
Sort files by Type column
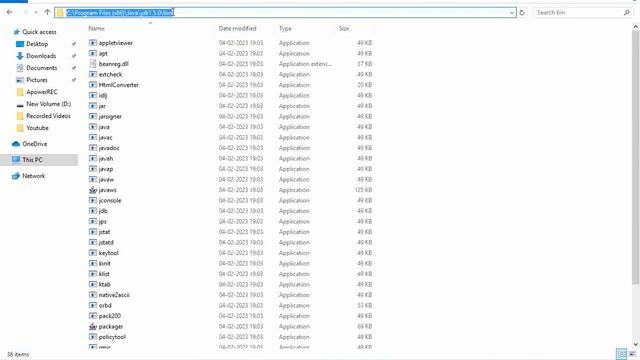click(x=285, y=29)
